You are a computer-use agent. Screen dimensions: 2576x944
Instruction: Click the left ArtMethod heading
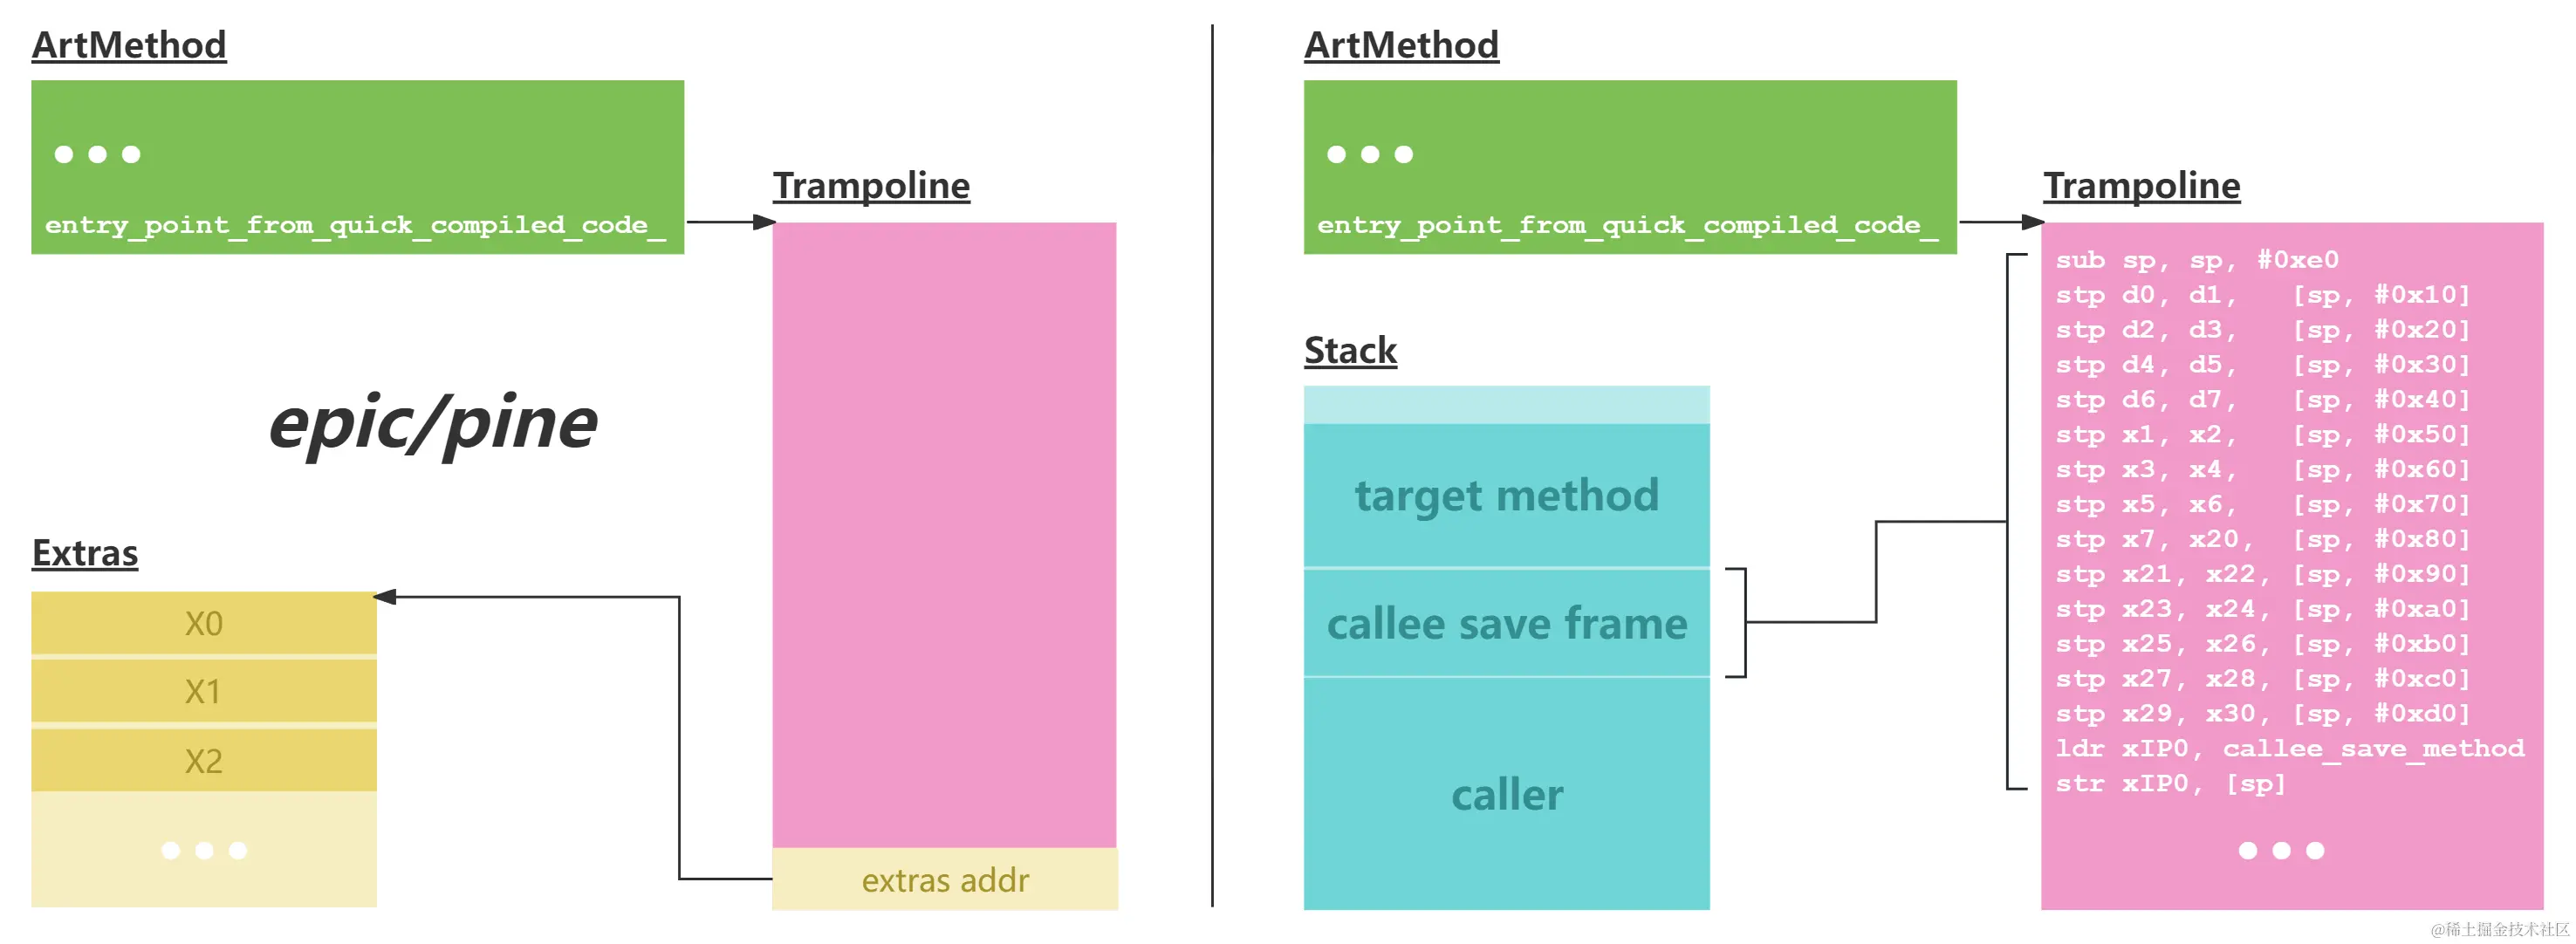pyautogui.click(x=129, y=45)
